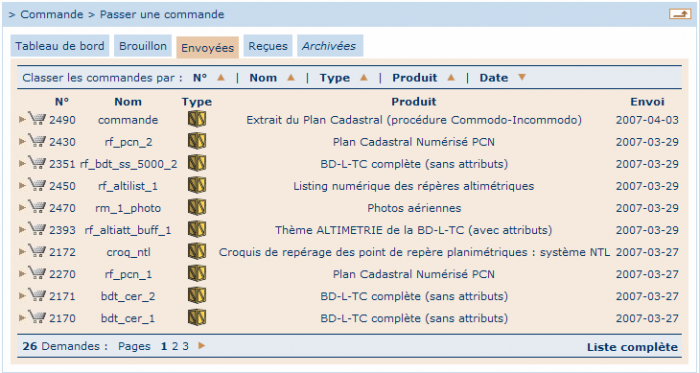This screenshot has width=700, height=373.
Task: Click the type icon of croq_ntl
Action: point(197,251)
